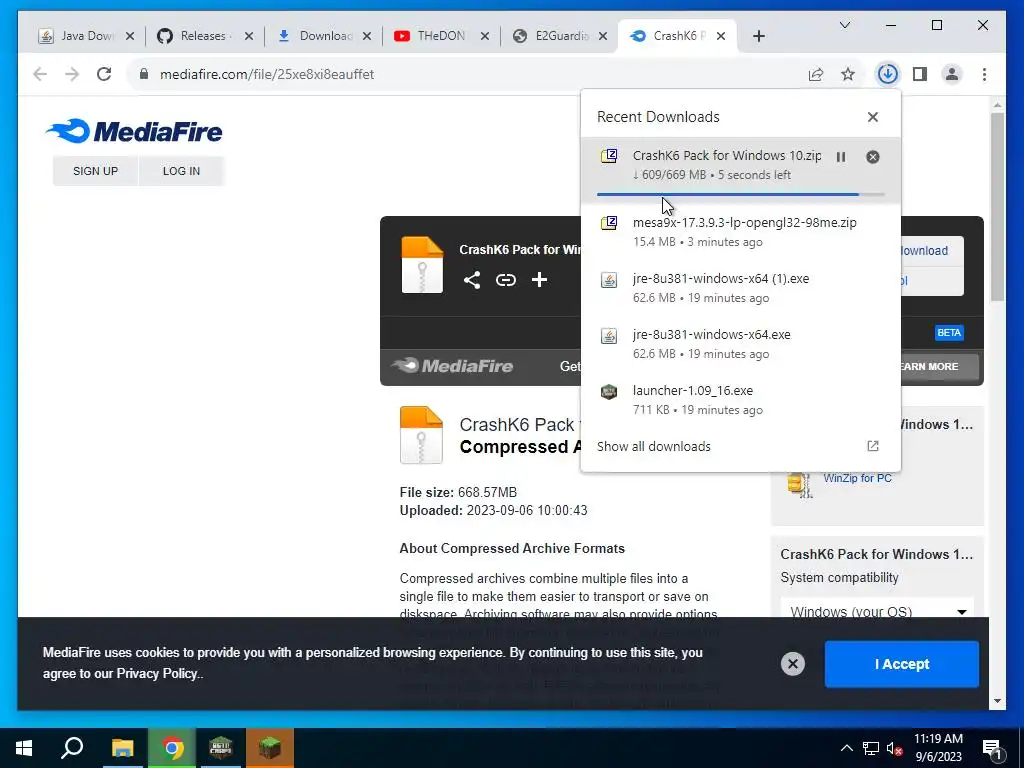
Task: Click the LOG IN button
Action: [x=181, y=171]
